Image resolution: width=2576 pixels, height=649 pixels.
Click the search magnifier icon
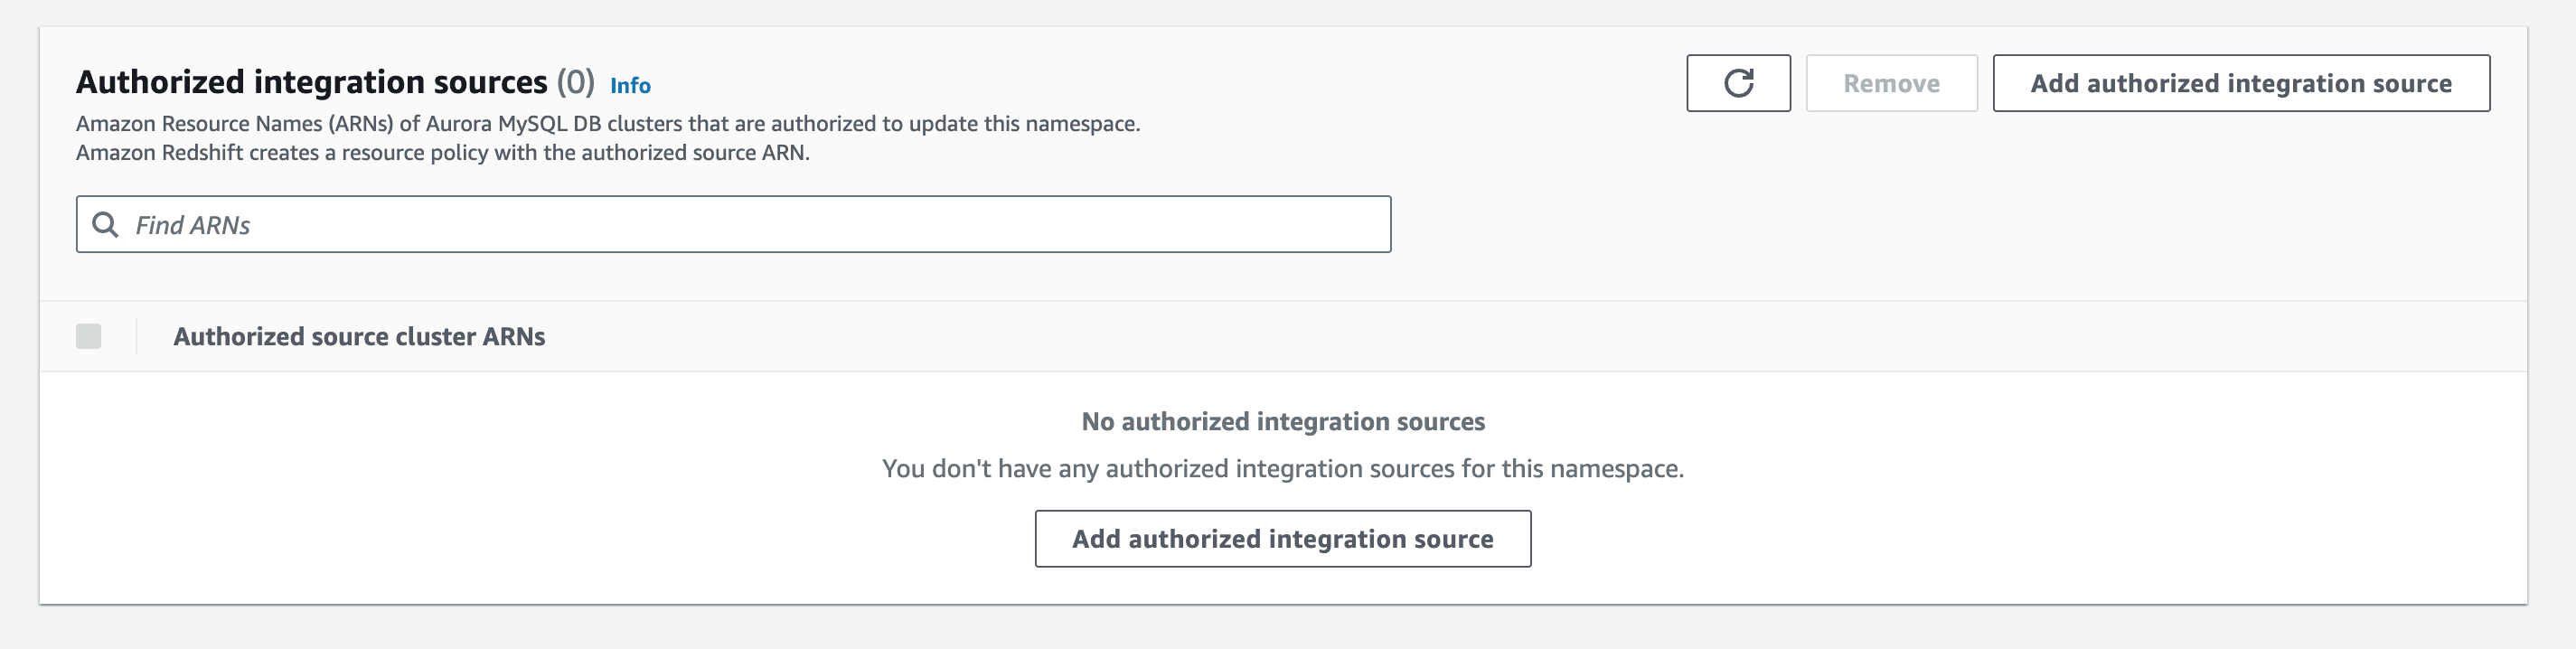105,225
